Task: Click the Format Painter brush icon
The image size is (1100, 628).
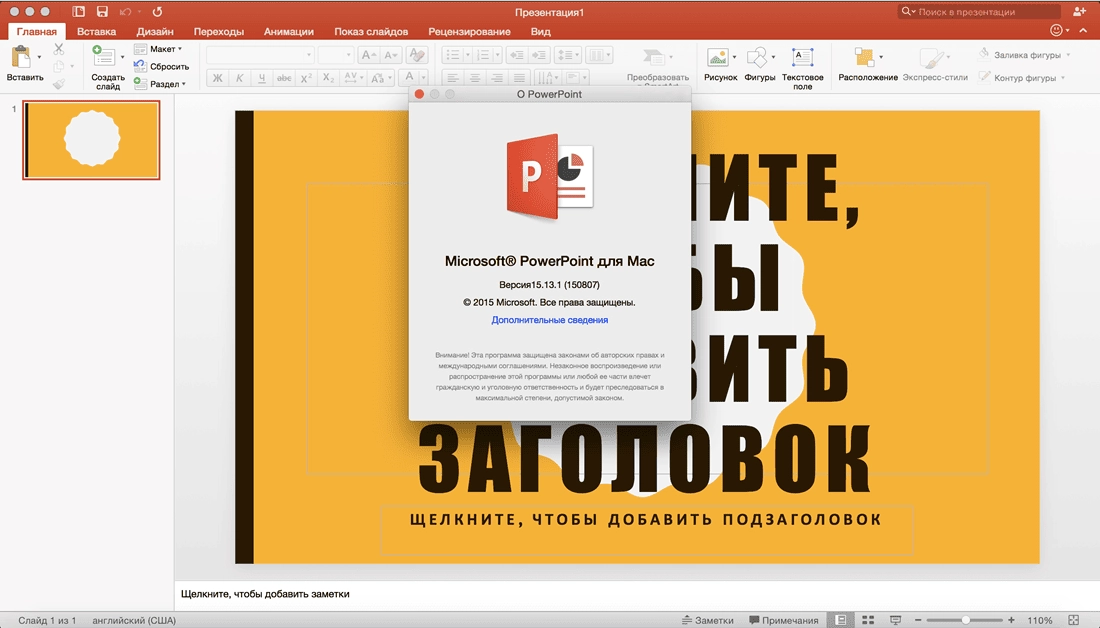Action: [x=59, y=83]
